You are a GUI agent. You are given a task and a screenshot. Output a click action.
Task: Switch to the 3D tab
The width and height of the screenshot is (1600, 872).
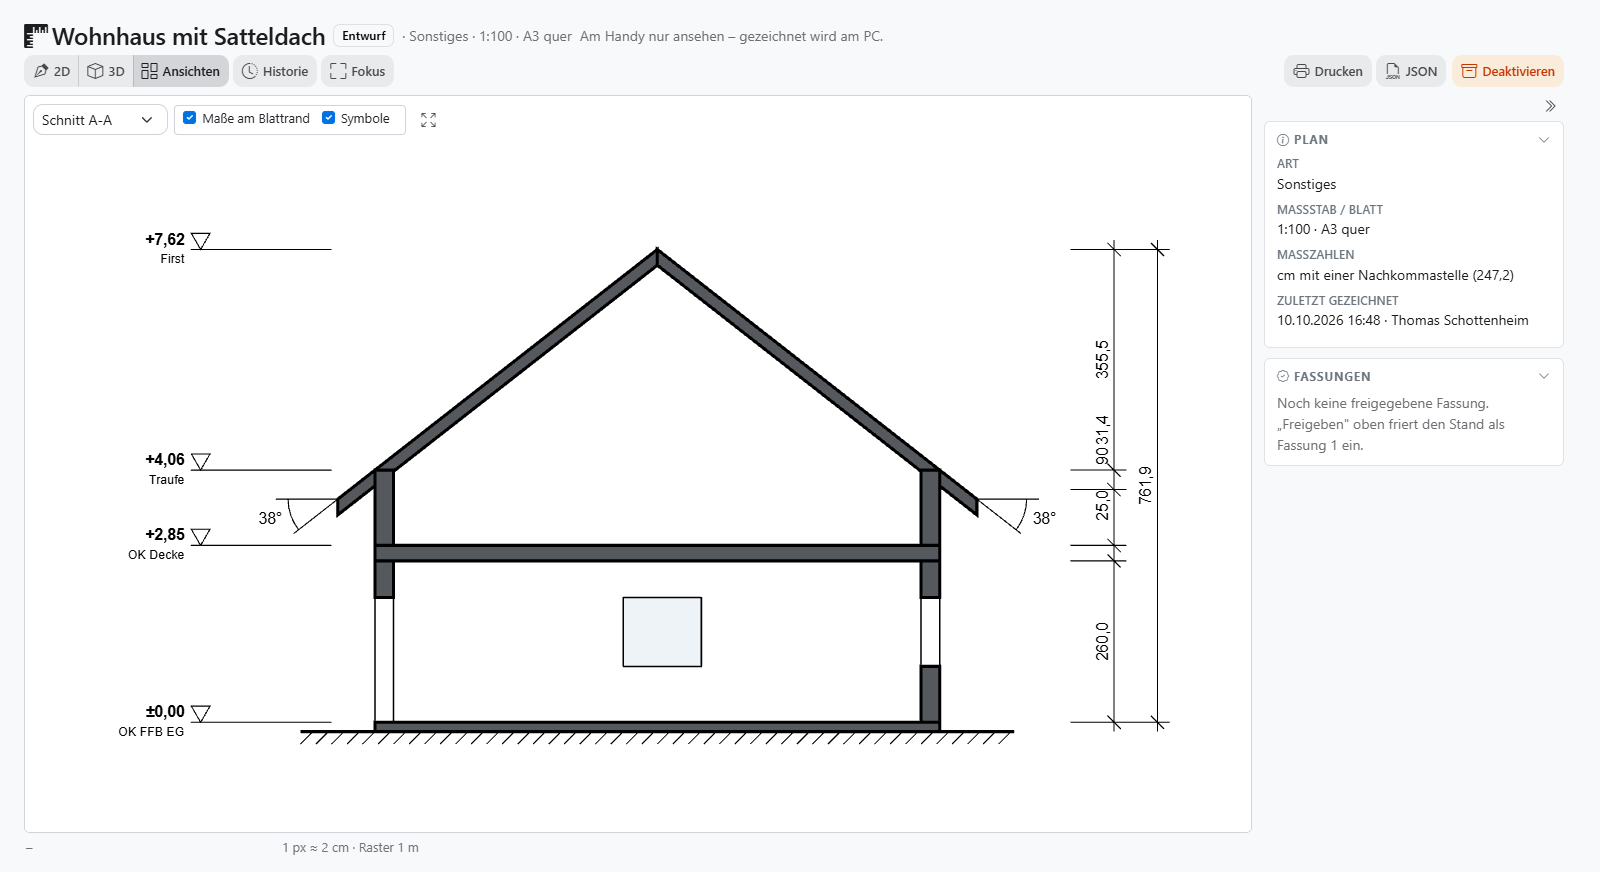click(106, 71)
